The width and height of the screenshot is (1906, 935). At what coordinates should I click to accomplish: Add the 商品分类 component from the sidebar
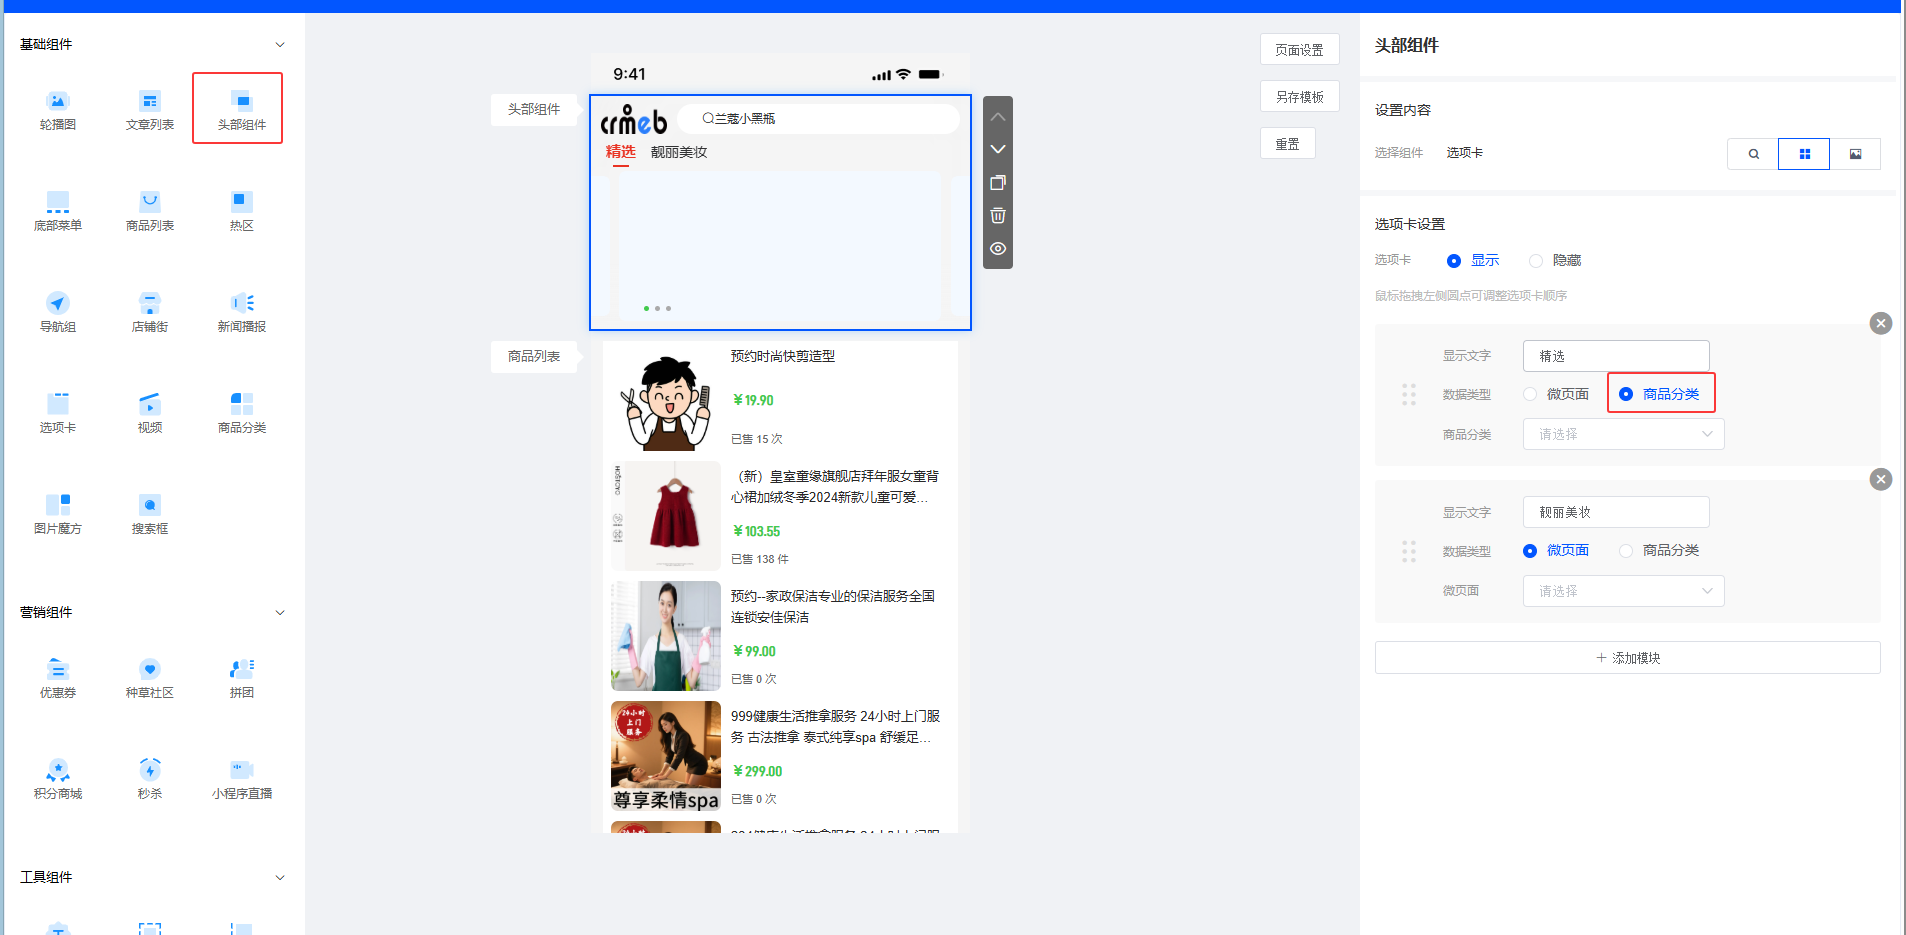click(242, 405)
